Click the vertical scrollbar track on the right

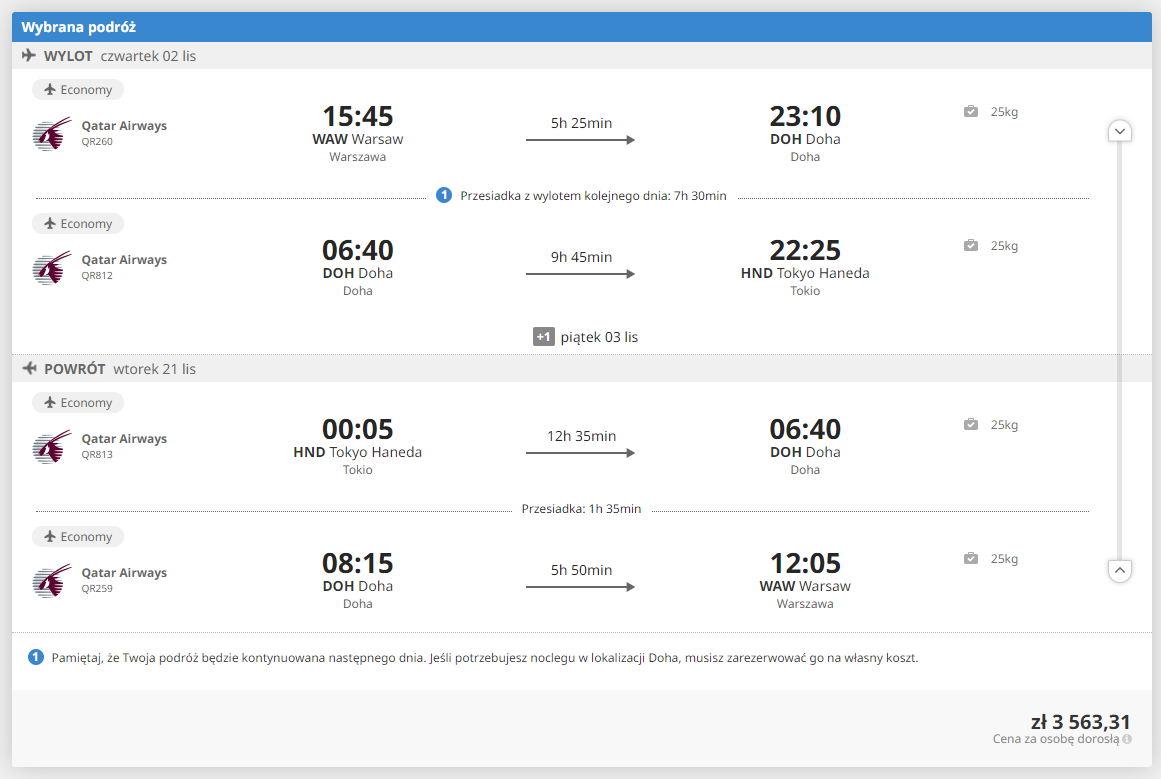(x=1120, y=351)
